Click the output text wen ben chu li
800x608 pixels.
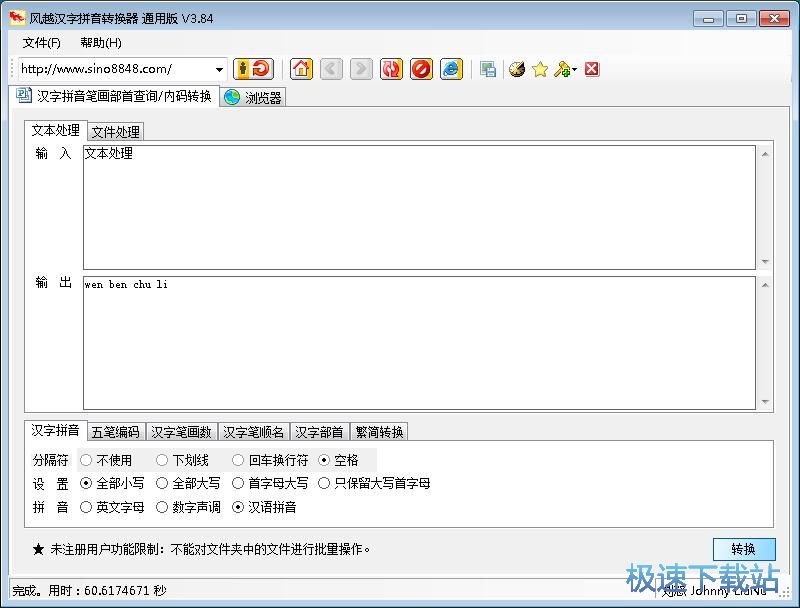(x=126, y=285)
